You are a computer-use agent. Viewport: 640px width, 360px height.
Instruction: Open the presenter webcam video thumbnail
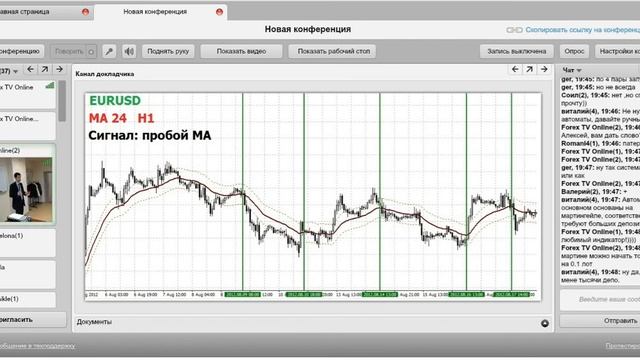(26, 190)
